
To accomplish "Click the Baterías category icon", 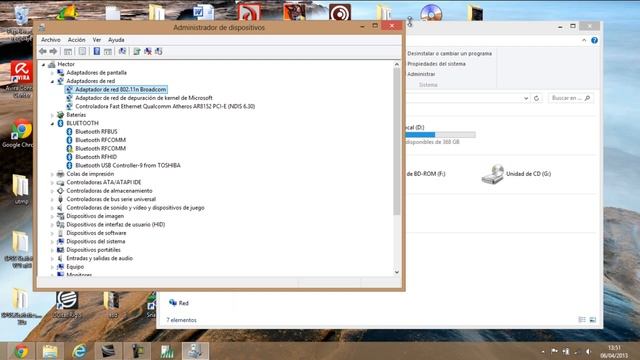I will 60,115.
